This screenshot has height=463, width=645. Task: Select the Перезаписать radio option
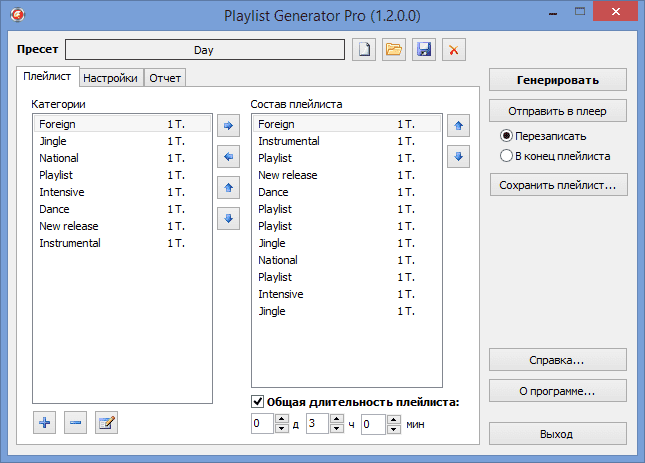coord(506,136)
